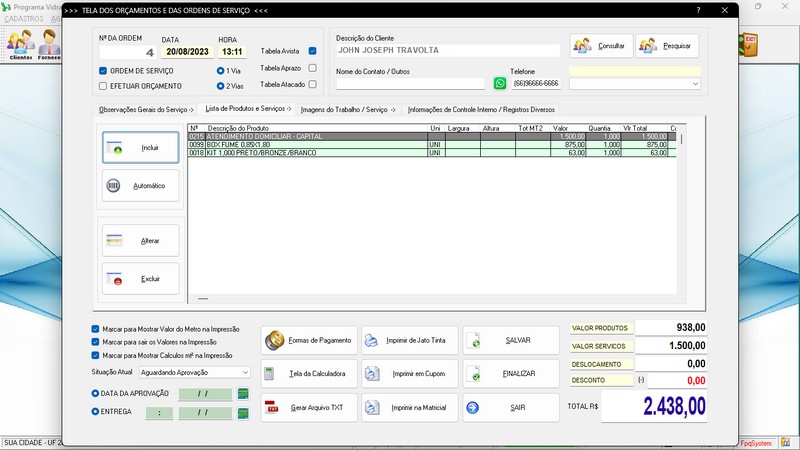Screen dimensions: 800x450
Task: Switch to Observações Gerais do Serviço tab
Action: coord(146,109)
